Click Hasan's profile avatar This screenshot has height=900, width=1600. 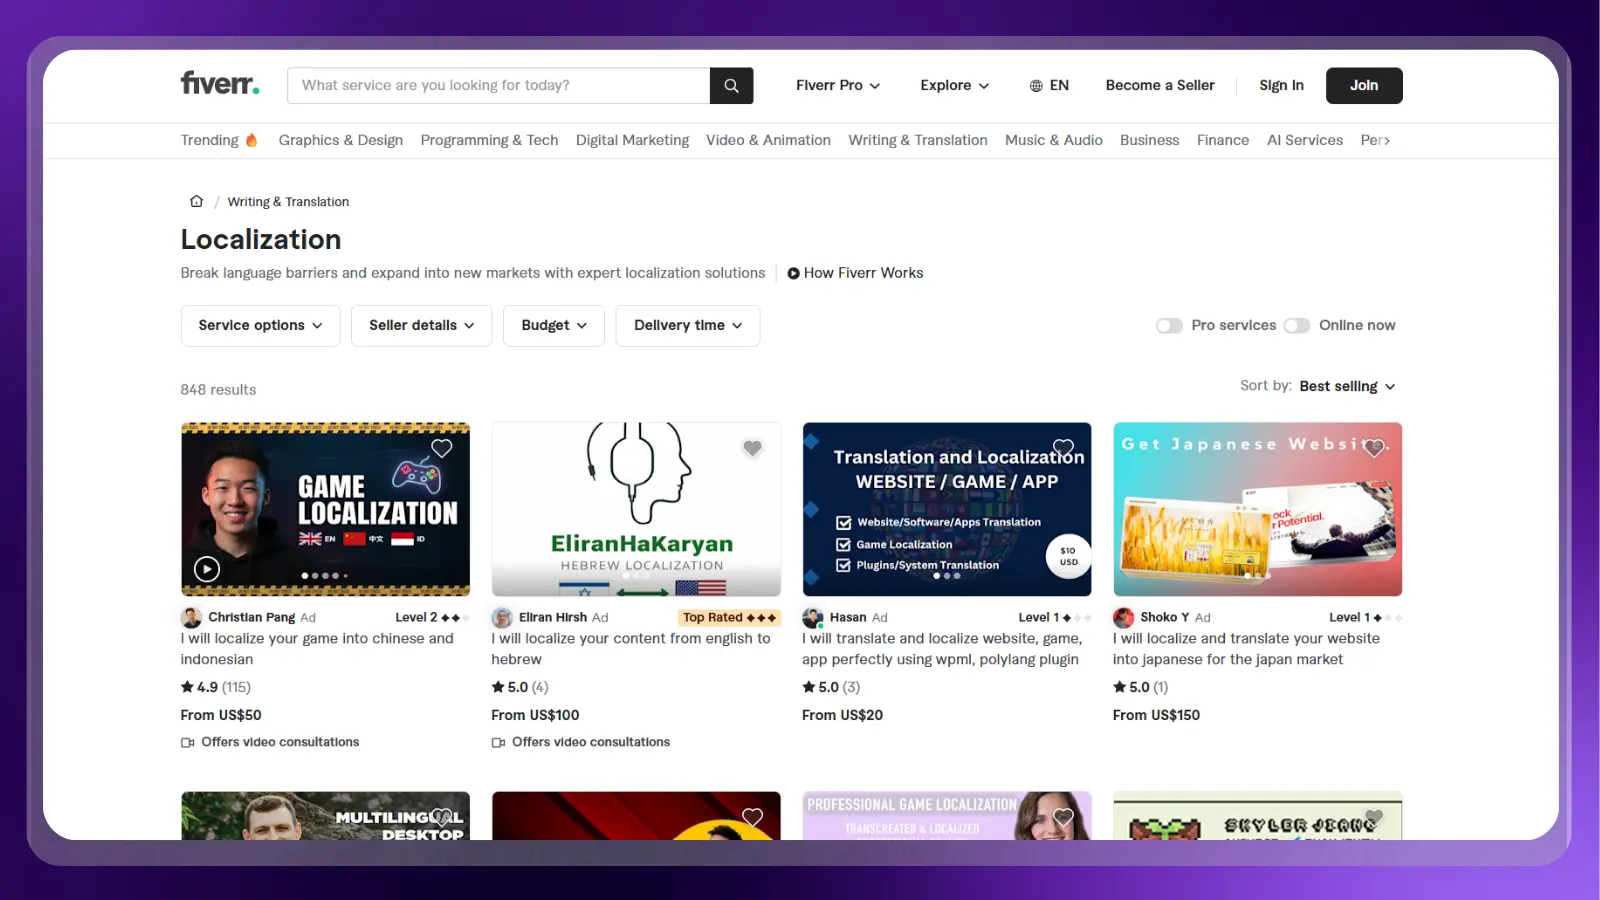pos(813,618)
